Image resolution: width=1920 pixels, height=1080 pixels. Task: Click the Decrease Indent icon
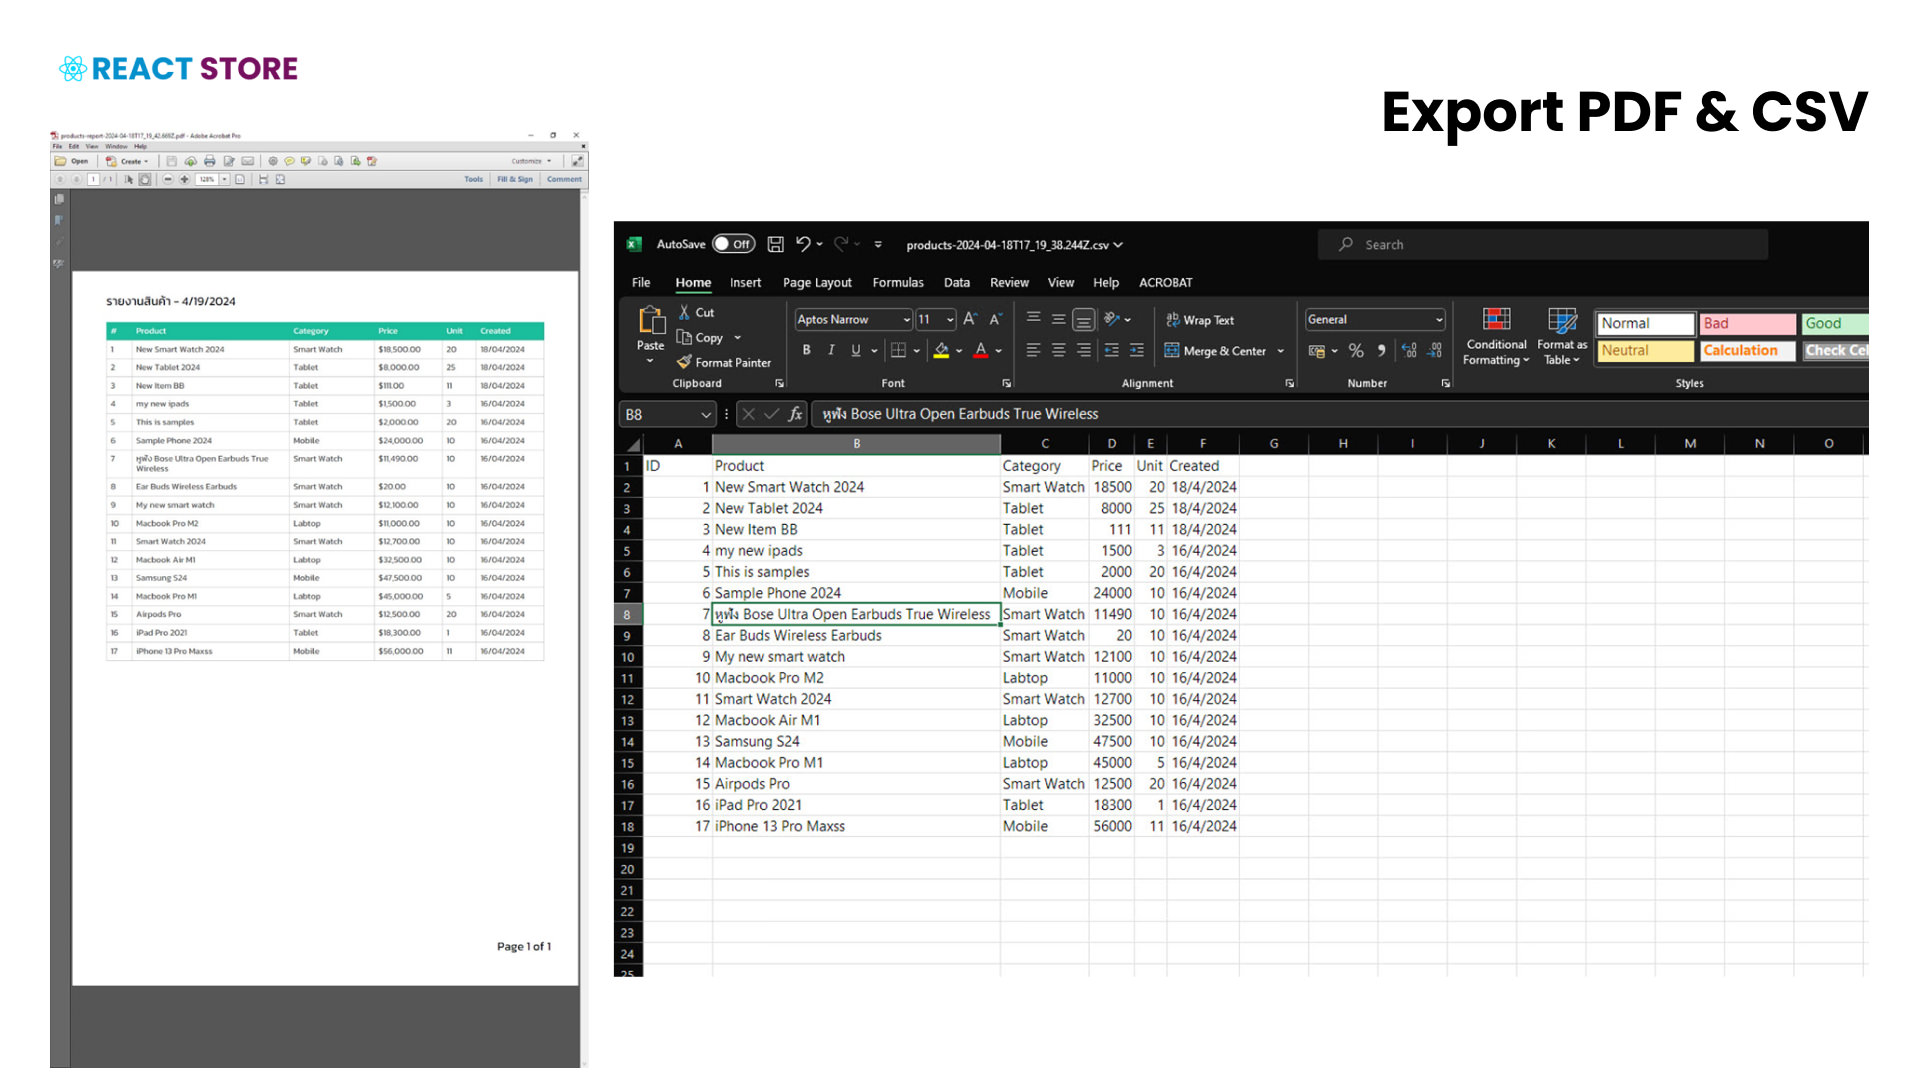pyautogui.click(x=1111, y=350)
